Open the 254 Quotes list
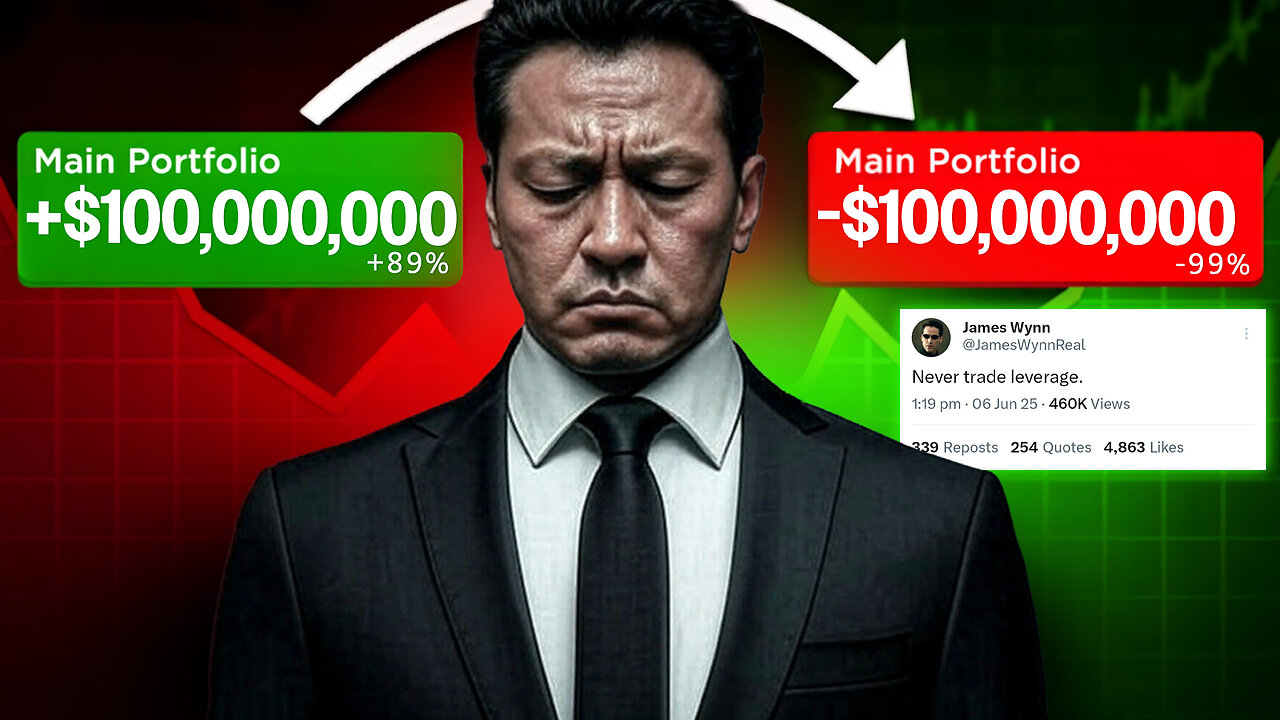This screenshot has width=1280, height=720. (1051, 447)
